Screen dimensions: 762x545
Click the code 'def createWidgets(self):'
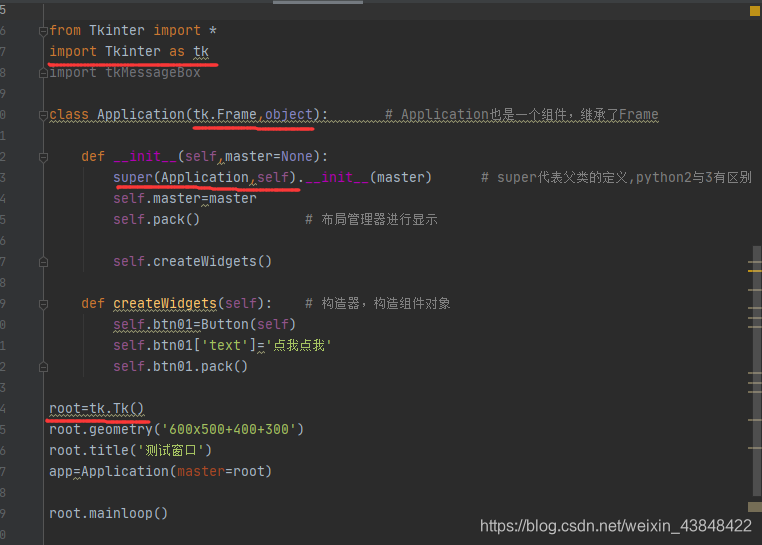pos(176,303)
